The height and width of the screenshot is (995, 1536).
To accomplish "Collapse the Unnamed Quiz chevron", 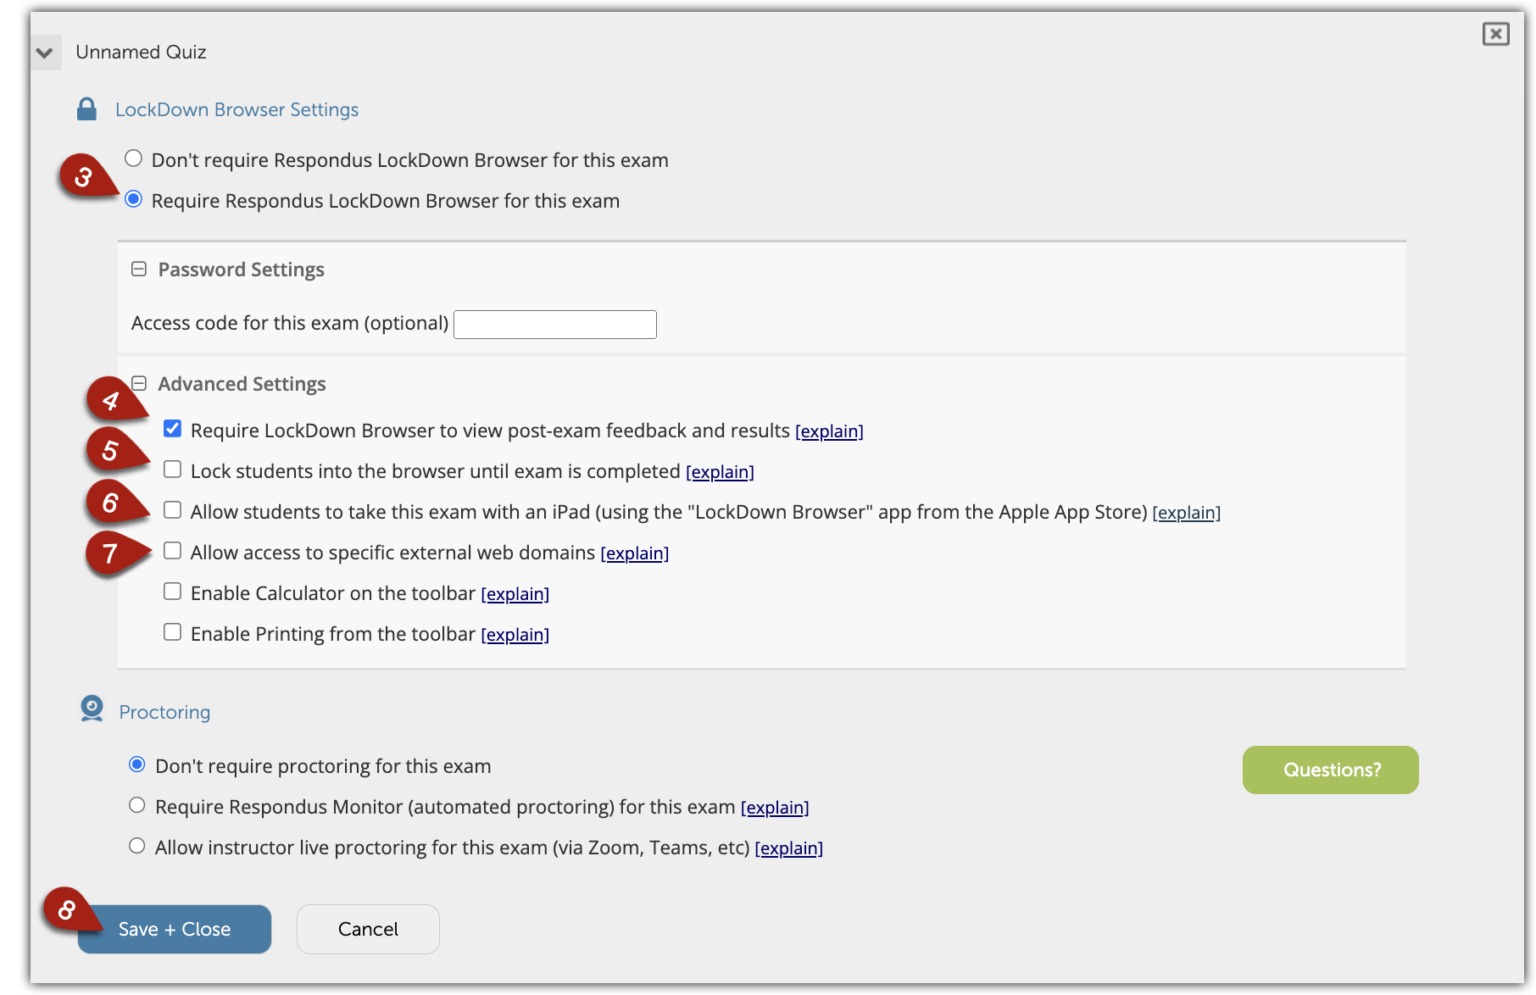I will (x=45, y=52).
